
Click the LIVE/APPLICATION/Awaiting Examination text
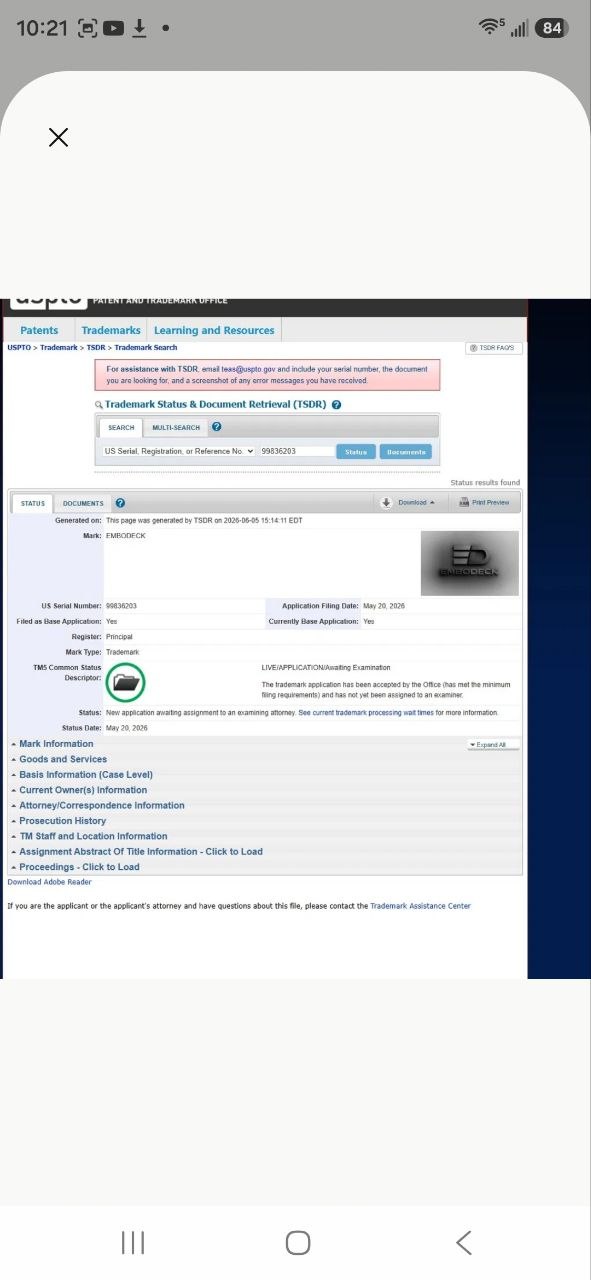[x=326, y=667]
